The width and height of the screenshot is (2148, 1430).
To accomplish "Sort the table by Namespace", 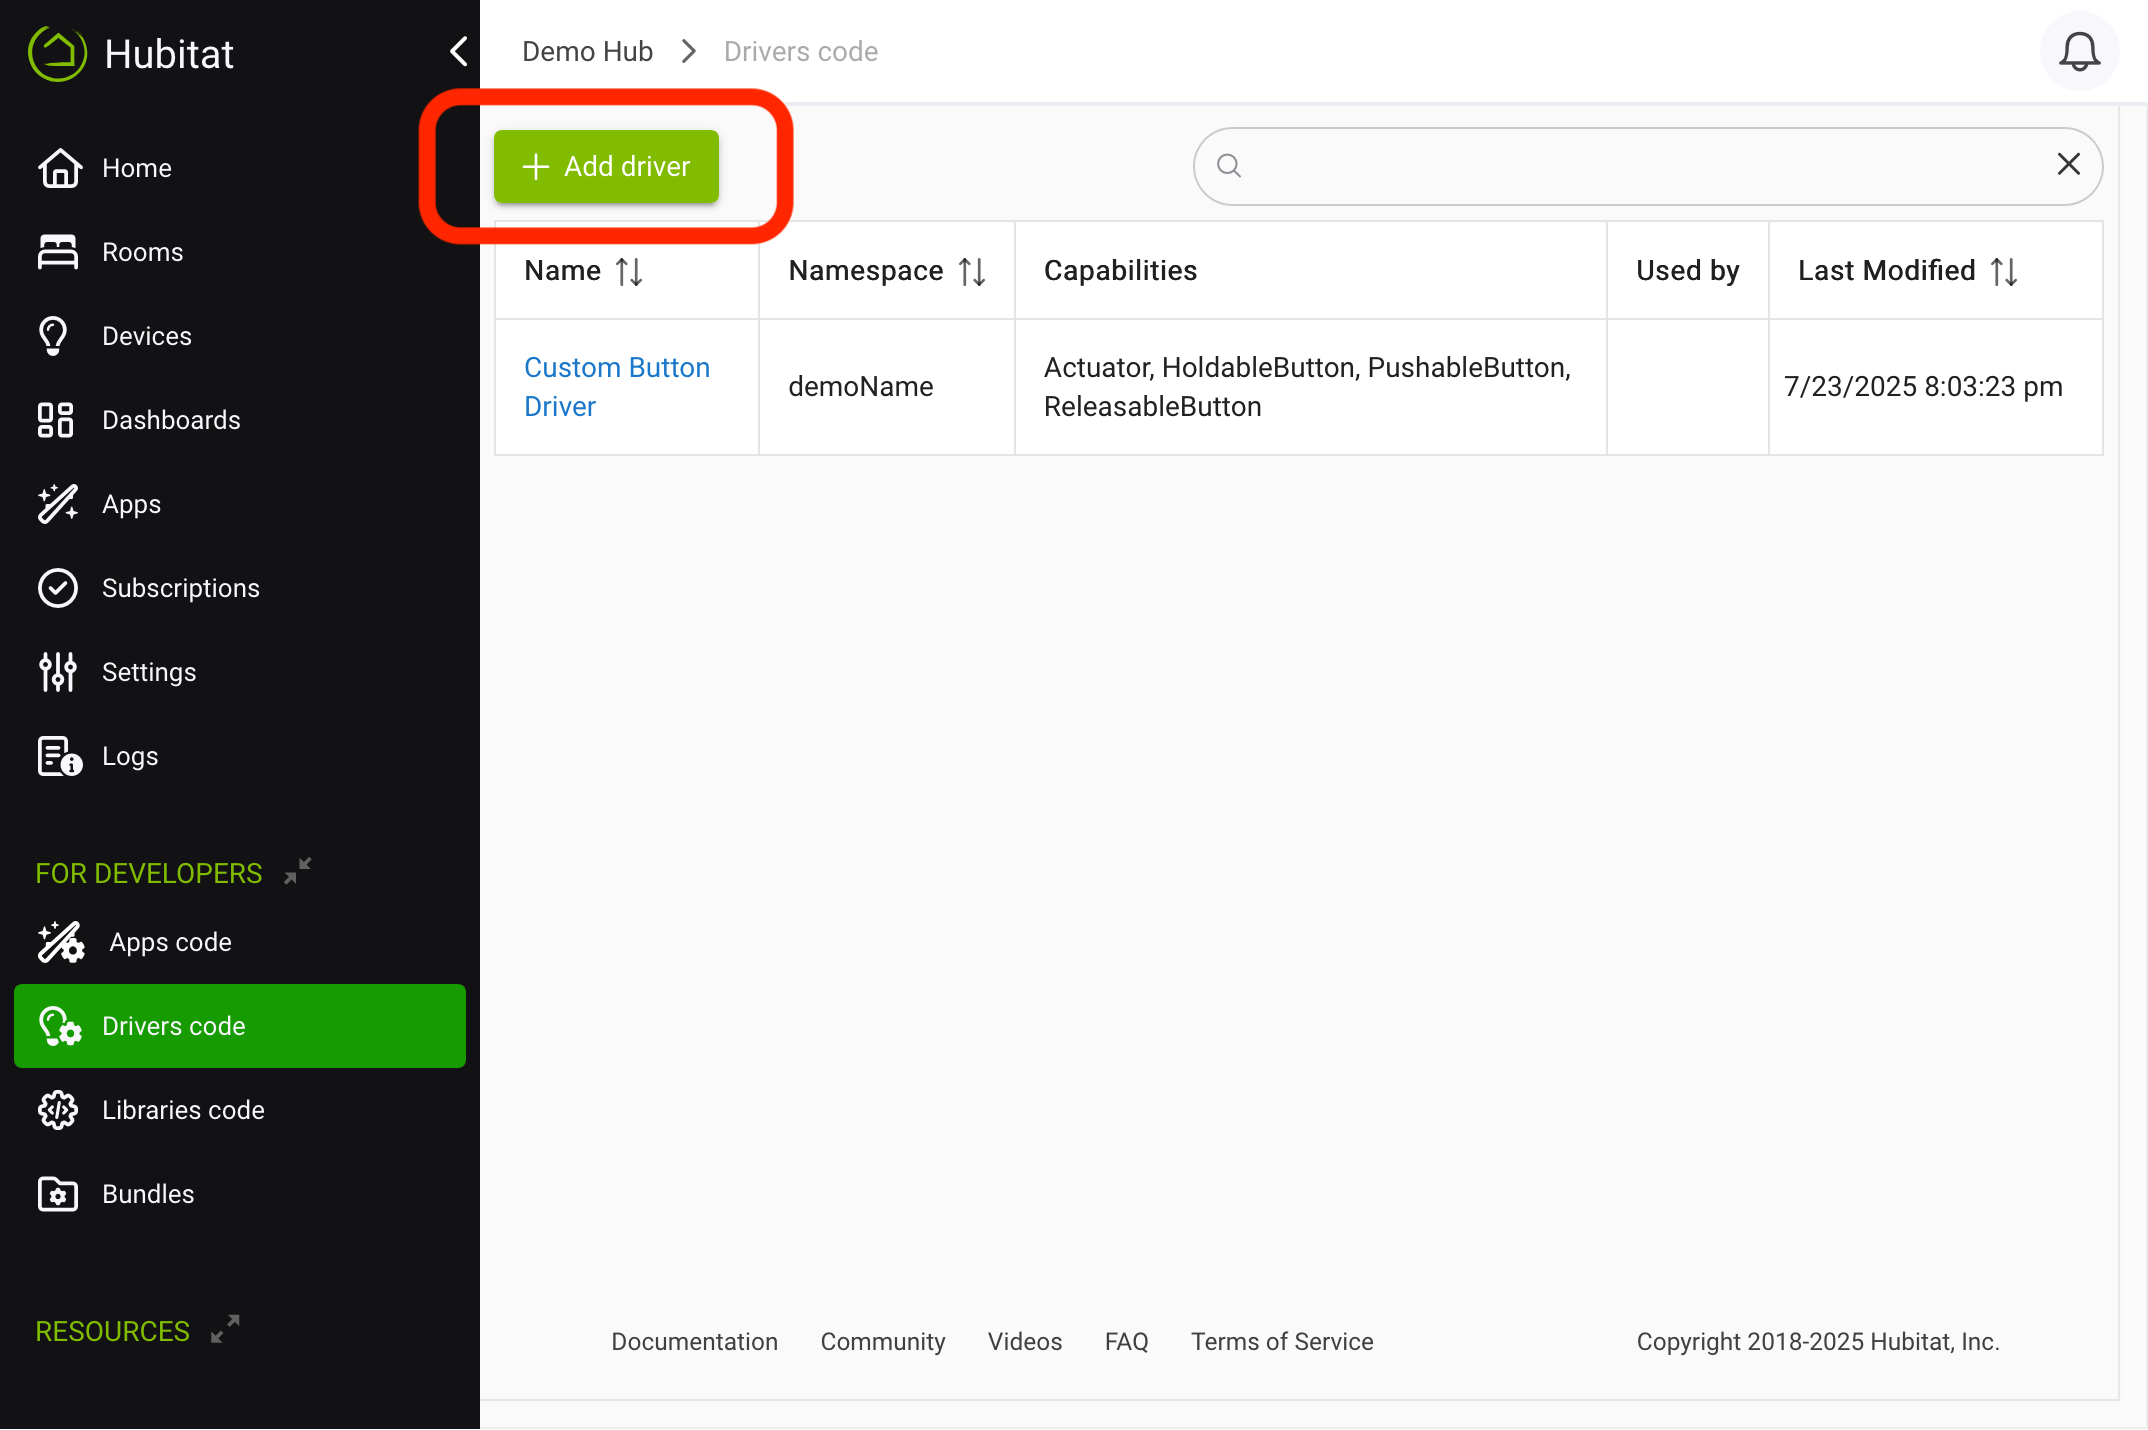I will (x=972, y=271).
